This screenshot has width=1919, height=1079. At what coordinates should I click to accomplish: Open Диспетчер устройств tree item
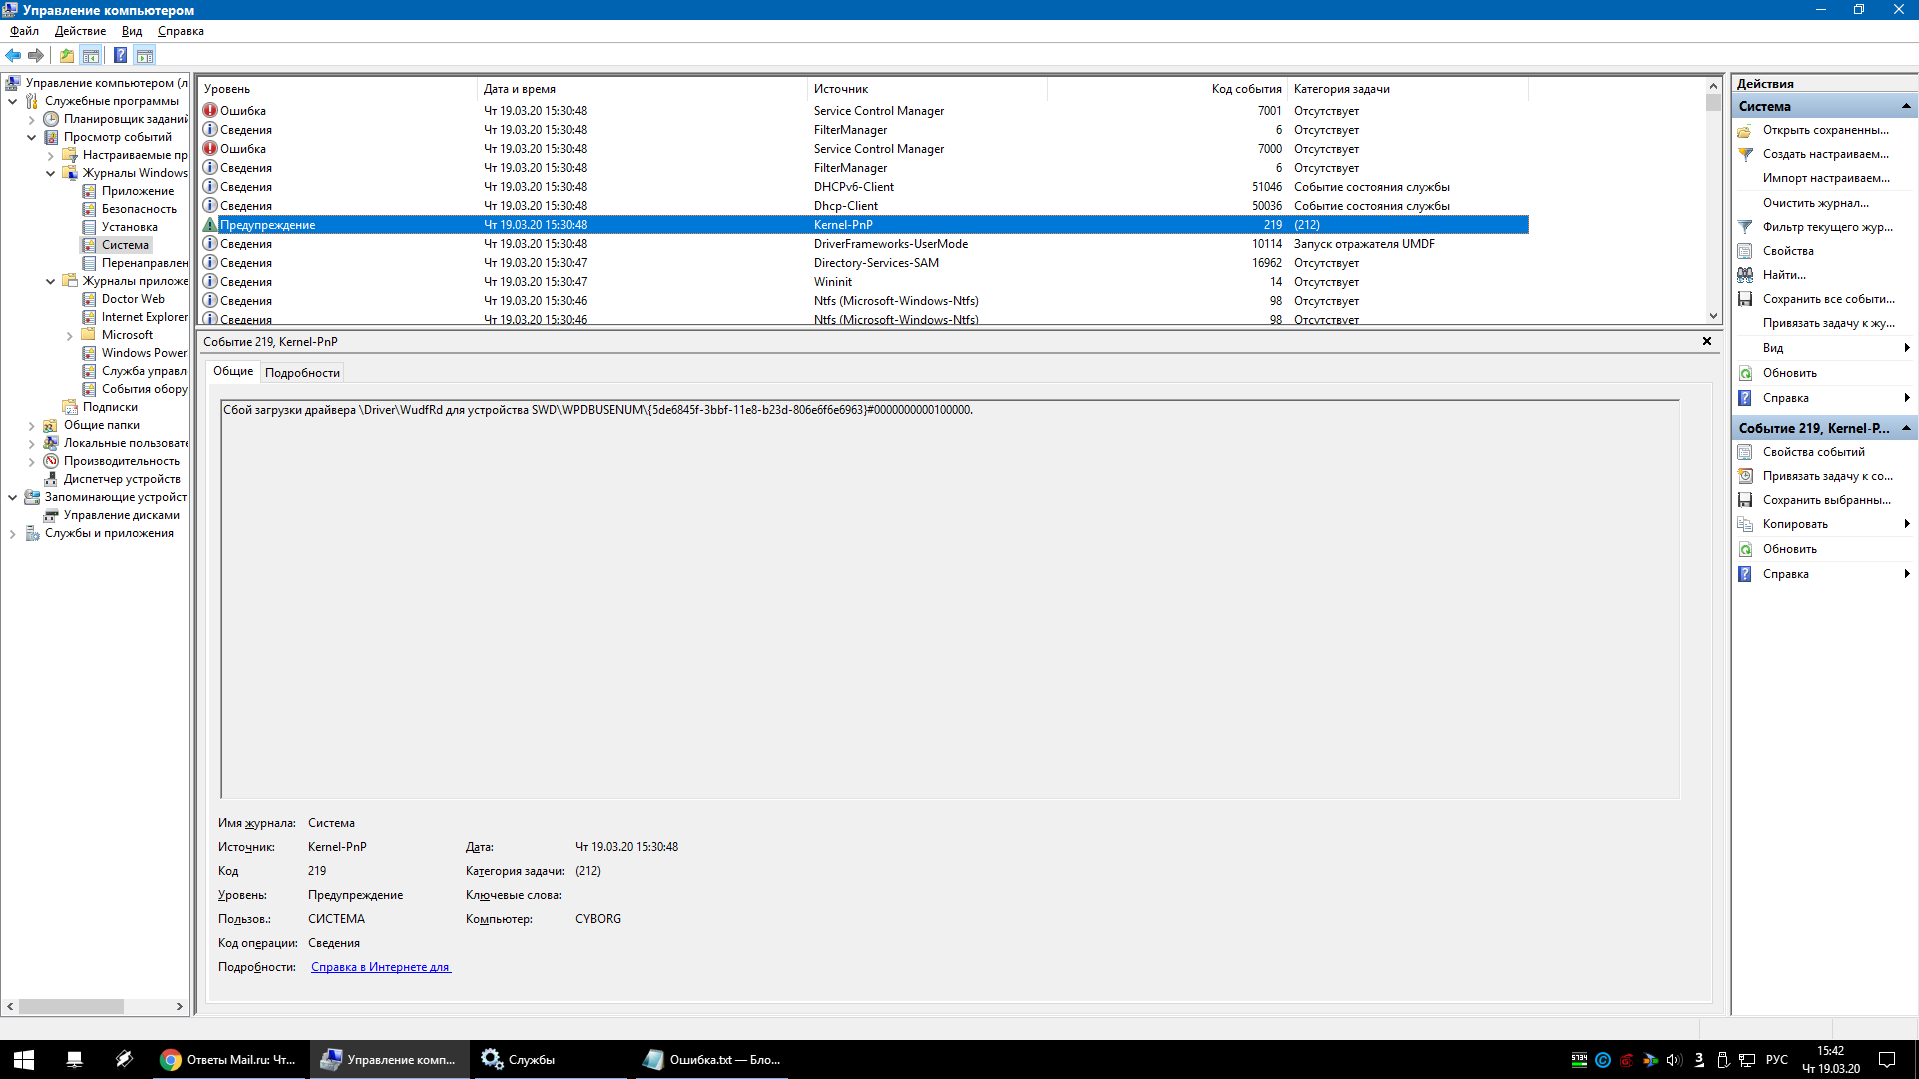[122, 479]
